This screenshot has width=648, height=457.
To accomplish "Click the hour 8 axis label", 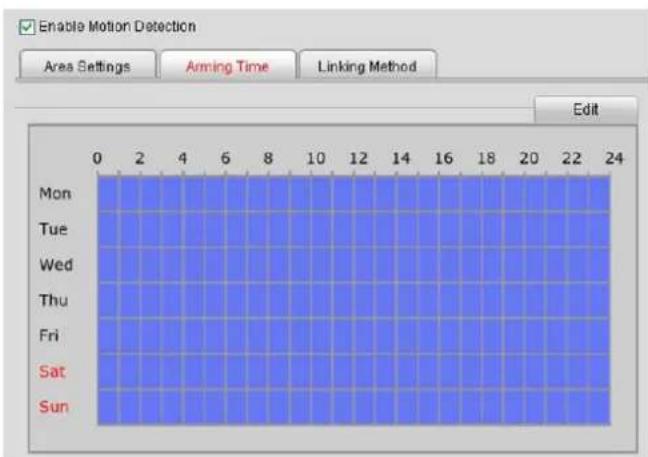I will pyautogui.click(x=268, y=158).
